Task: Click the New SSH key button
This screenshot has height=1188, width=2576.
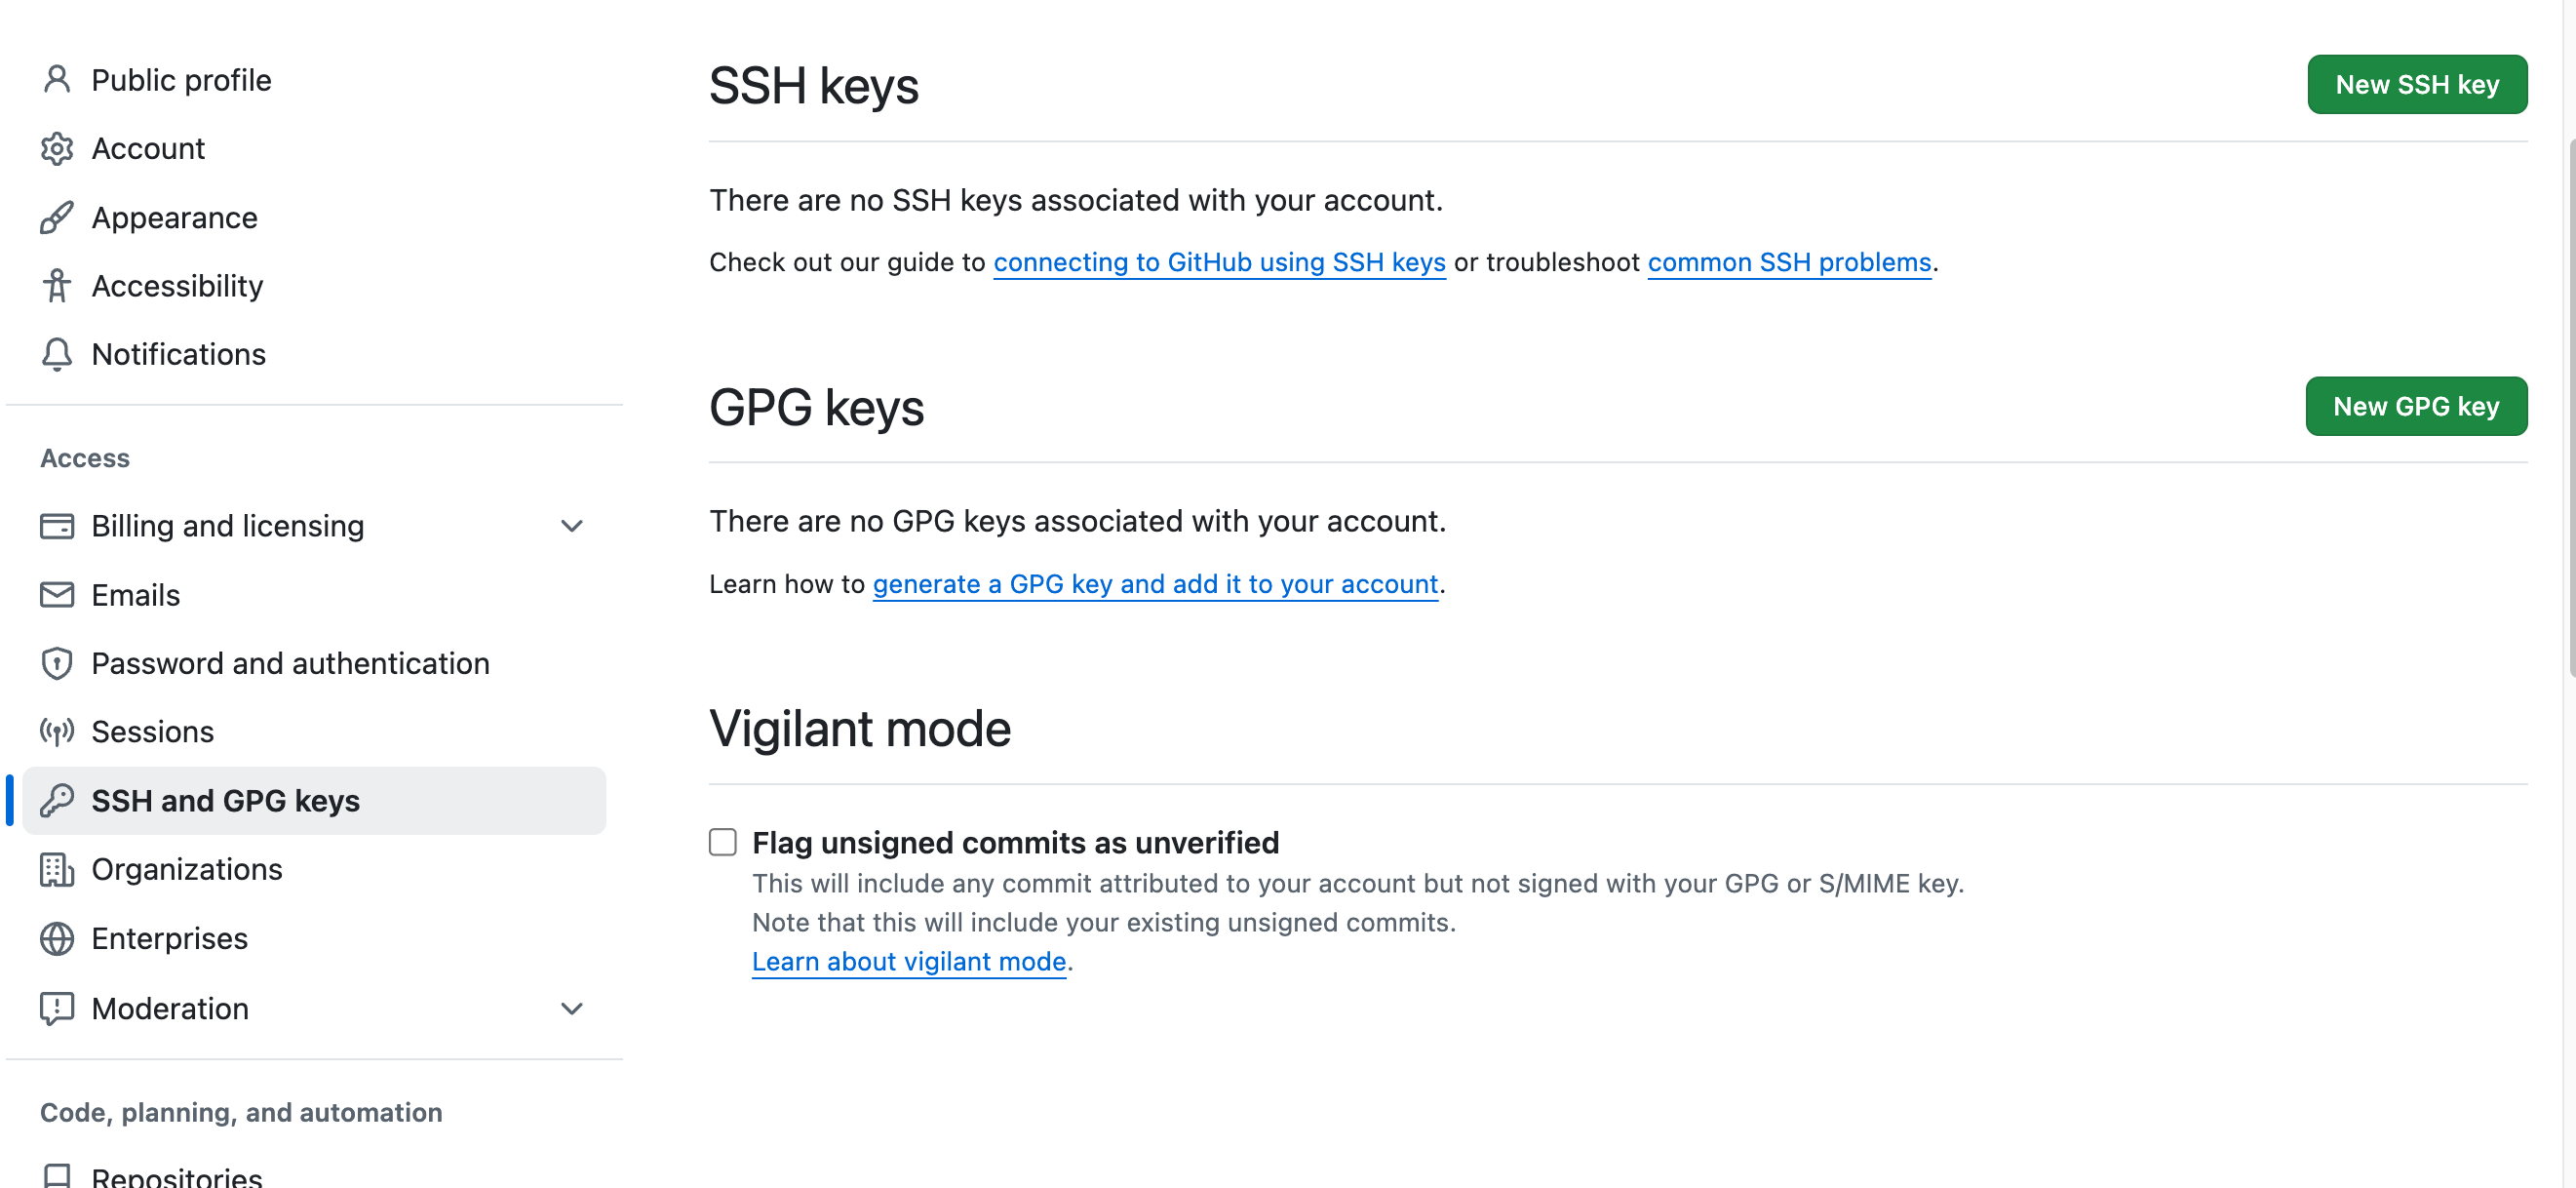Action: click(2417, 84)
